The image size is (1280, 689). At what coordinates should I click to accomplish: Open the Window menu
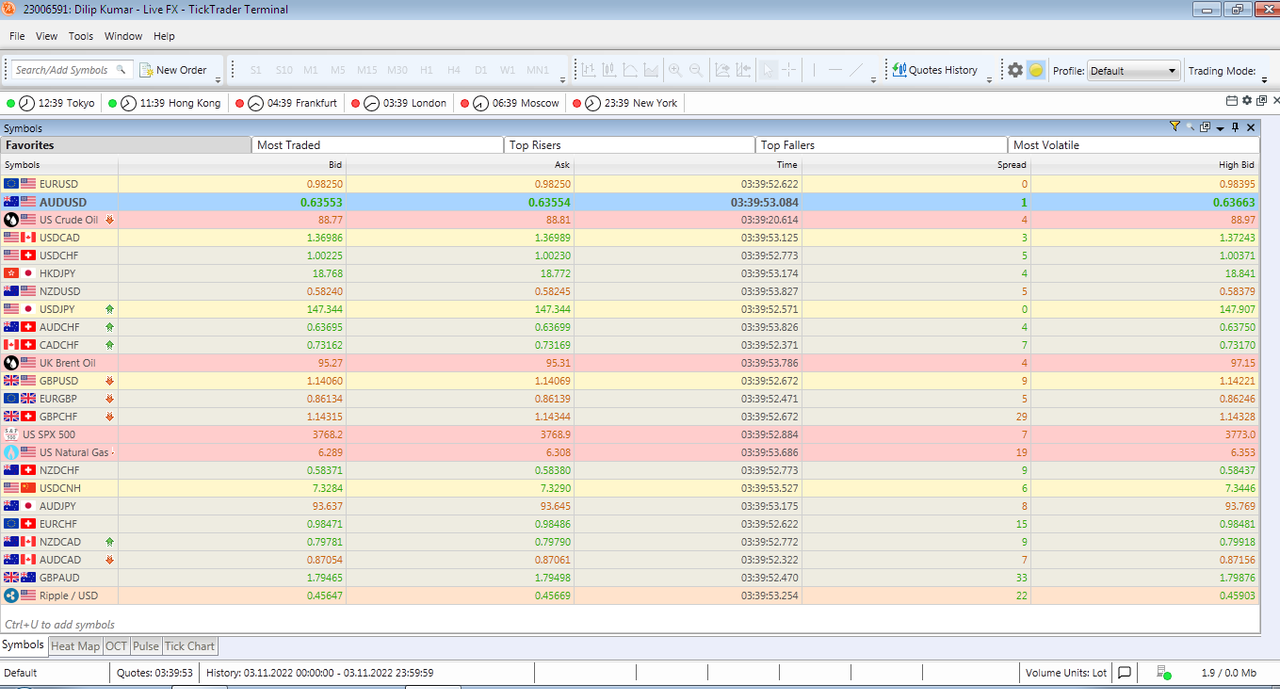123,36
